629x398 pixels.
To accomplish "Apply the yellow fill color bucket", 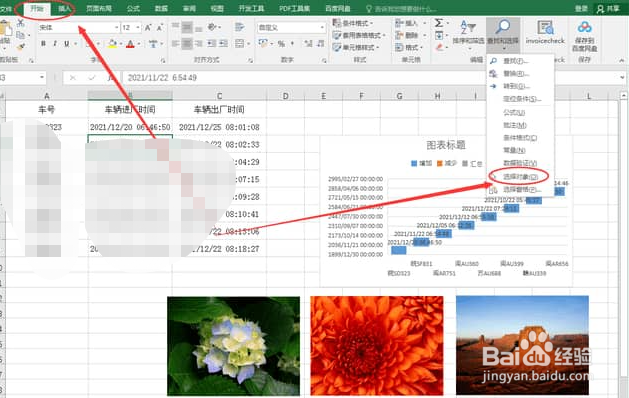I will pyautogui.click(x=112, y=44).
